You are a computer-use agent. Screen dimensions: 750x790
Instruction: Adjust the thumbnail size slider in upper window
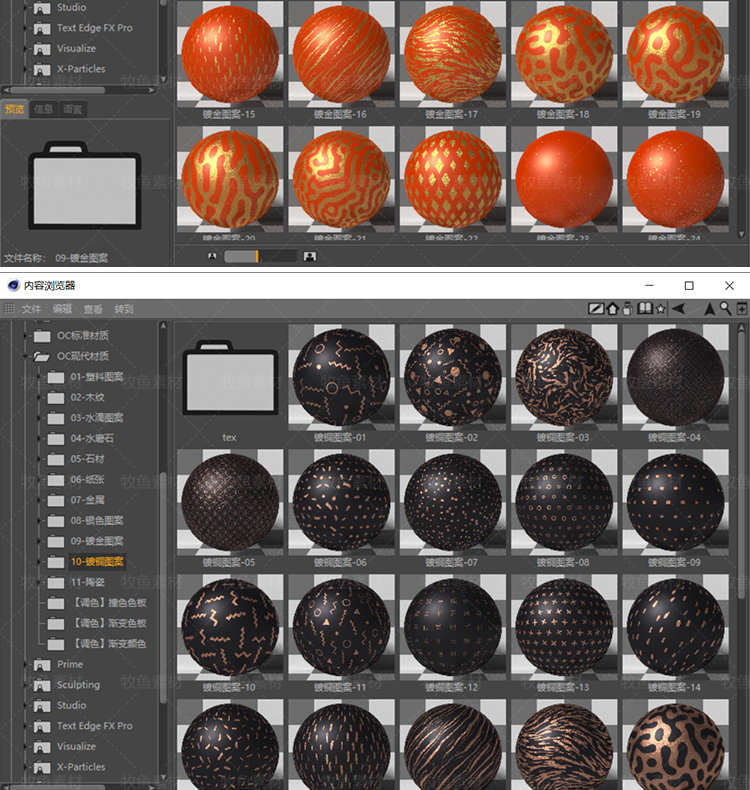[x=260, y=256]
